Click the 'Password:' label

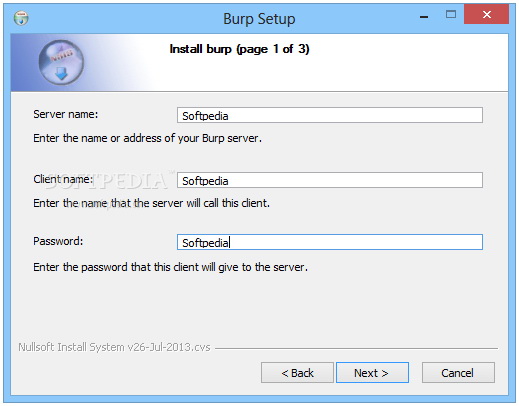point(58,241)
